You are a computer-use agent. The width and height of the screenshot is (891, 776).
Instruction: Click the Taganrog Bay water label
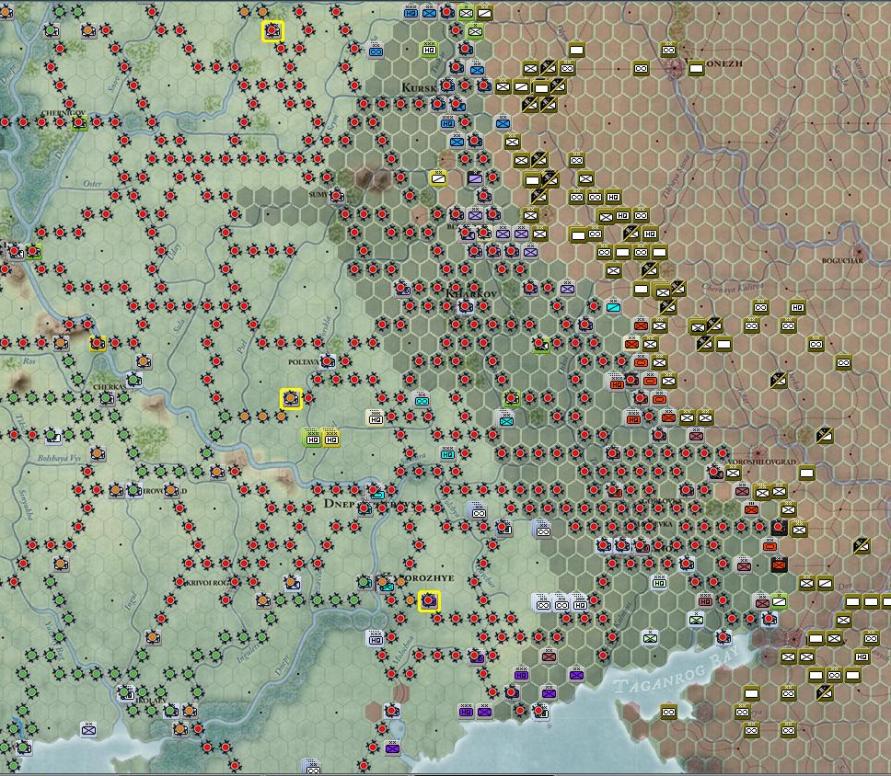[675, 671]
